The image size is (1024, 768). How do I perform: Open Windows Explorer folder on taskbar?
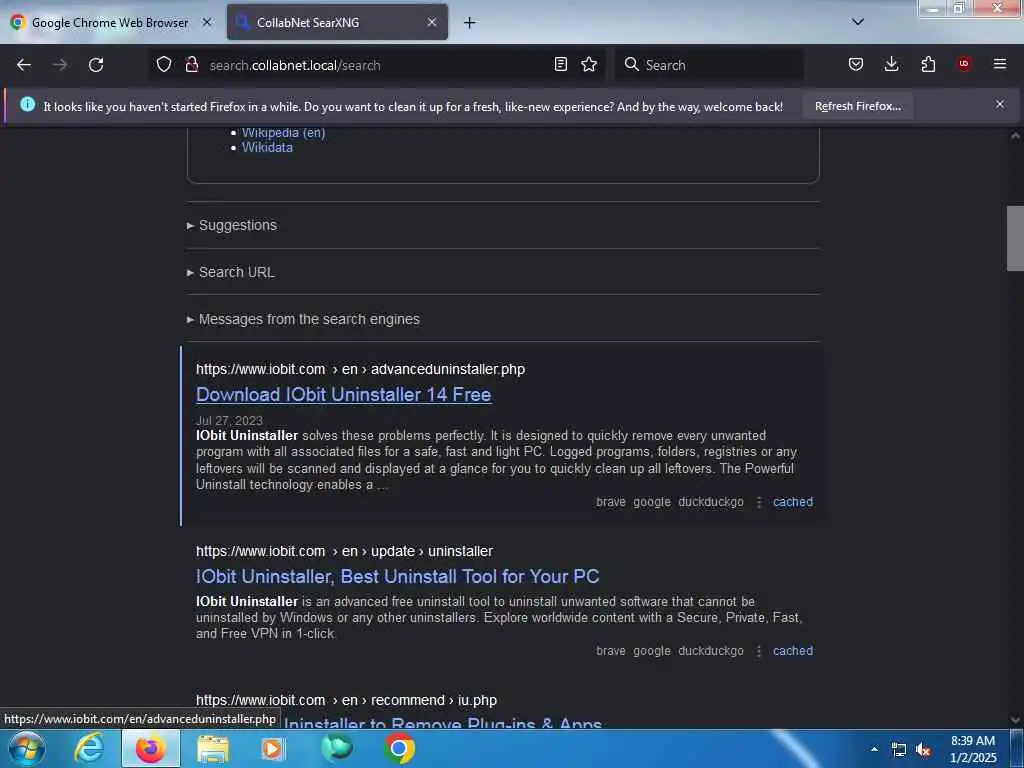coord(212,748)
